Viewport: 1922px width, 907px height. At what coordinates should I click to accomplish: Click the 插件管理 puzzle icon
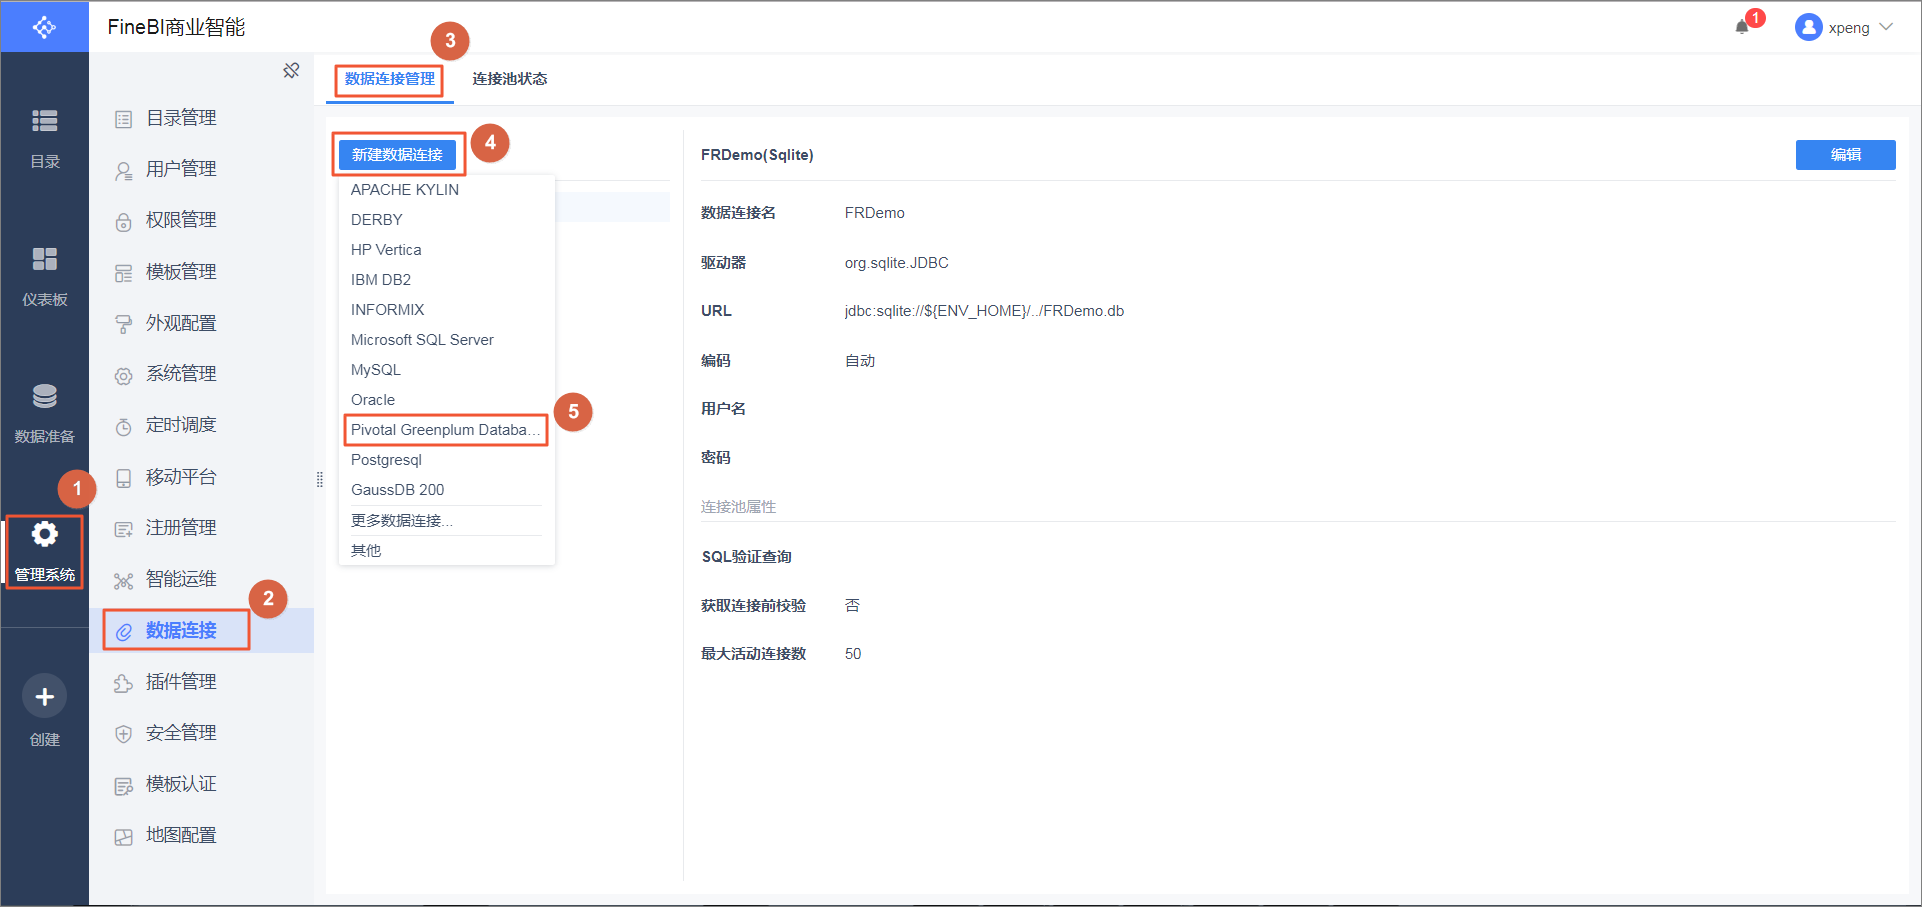(x=123, y=683)
